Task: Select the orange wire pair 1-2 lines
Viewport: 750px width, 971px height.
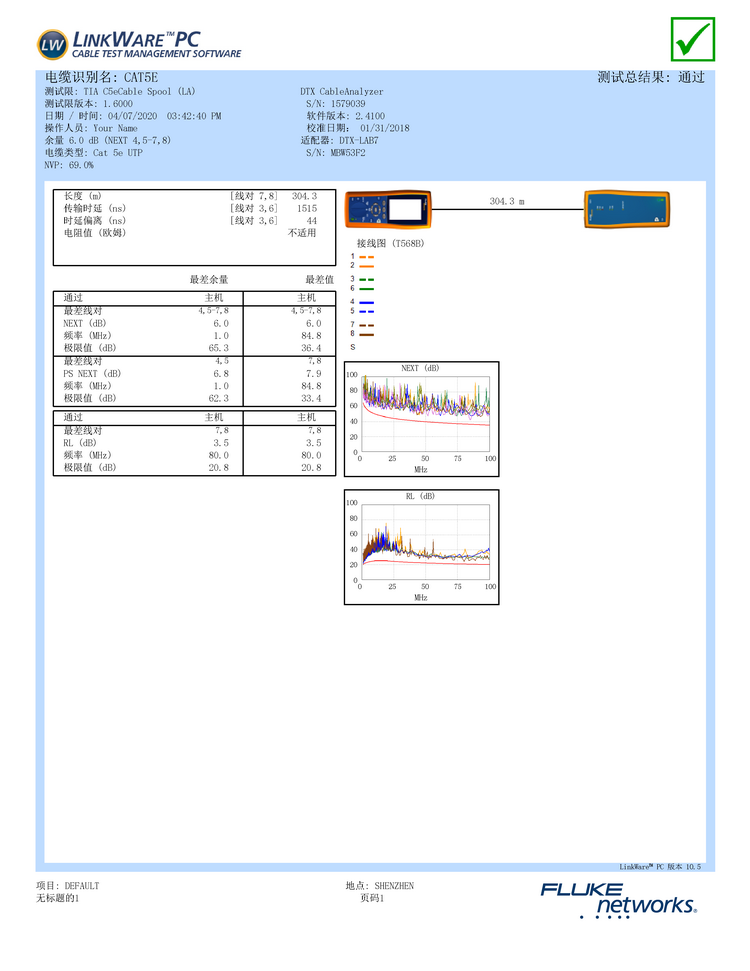Action: [x=366, y=262]
